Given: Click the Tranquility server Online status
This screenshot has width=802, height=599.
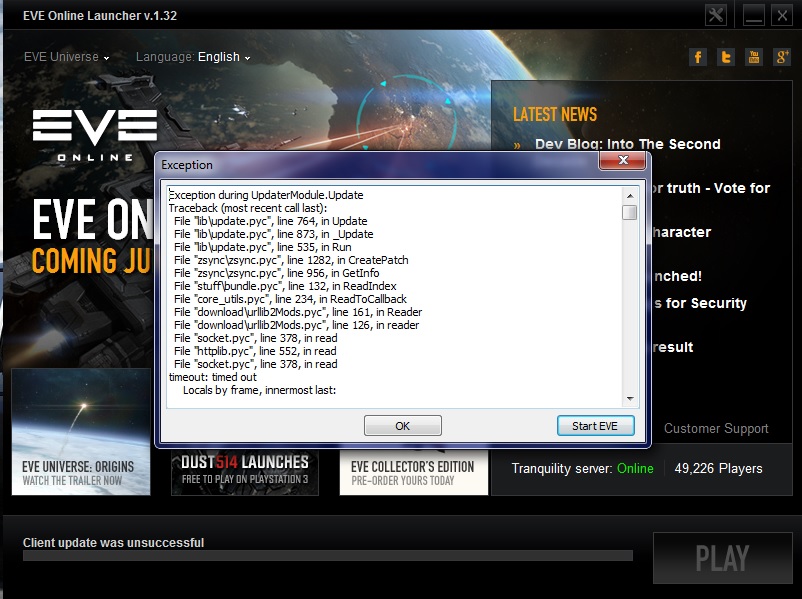Looking at the screenshot, I should tap(583, 469).
